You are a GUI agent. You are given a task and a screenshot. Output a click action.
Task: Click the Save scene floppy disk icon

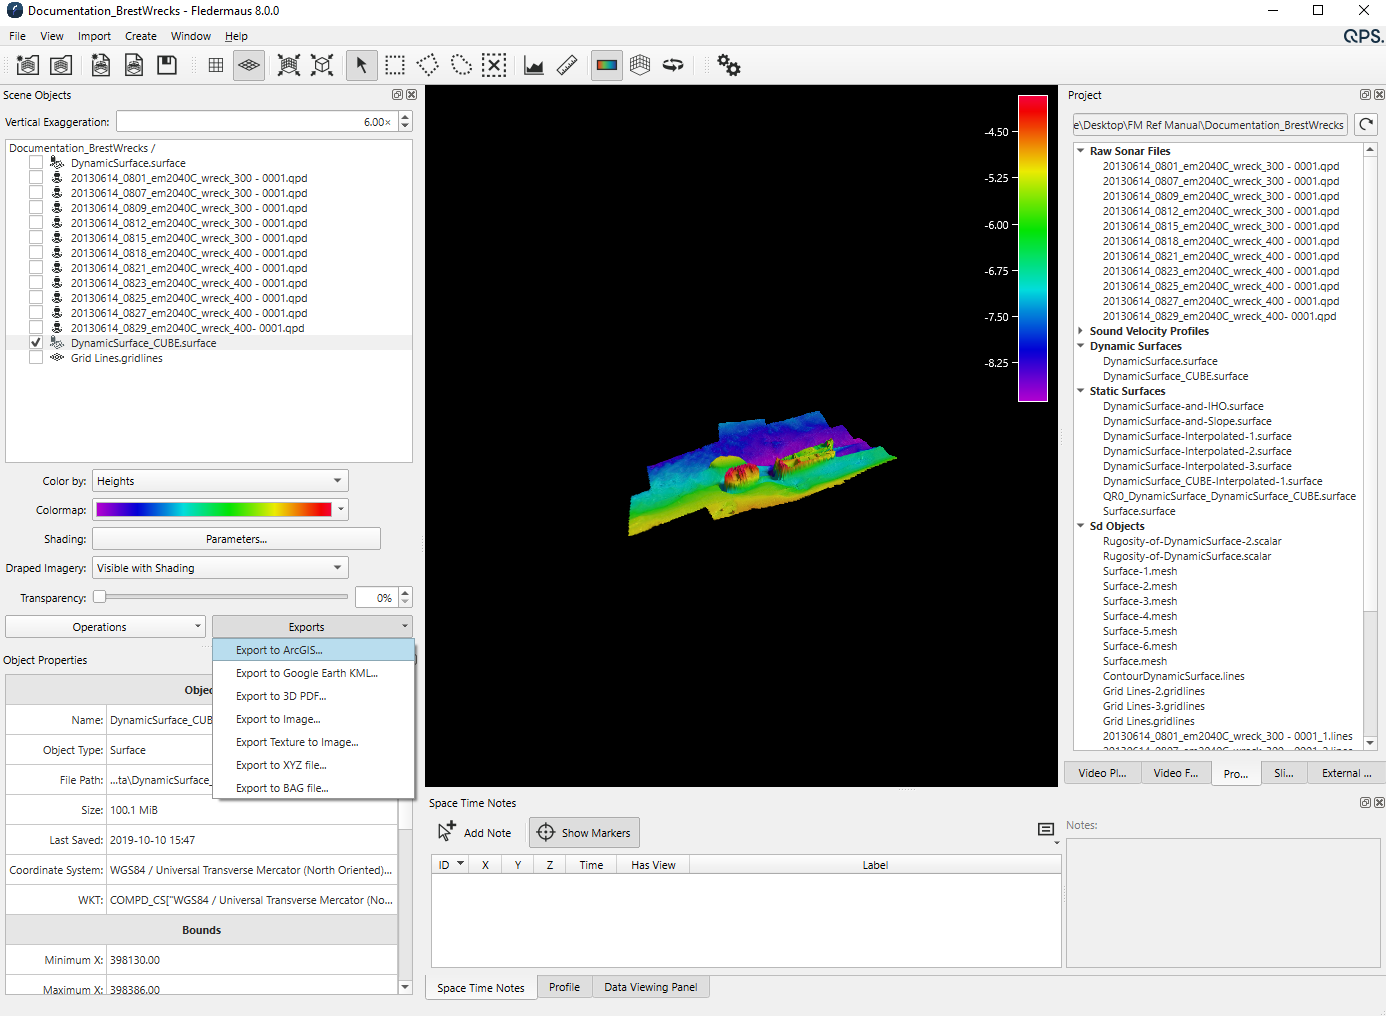[x=167, y=66]
